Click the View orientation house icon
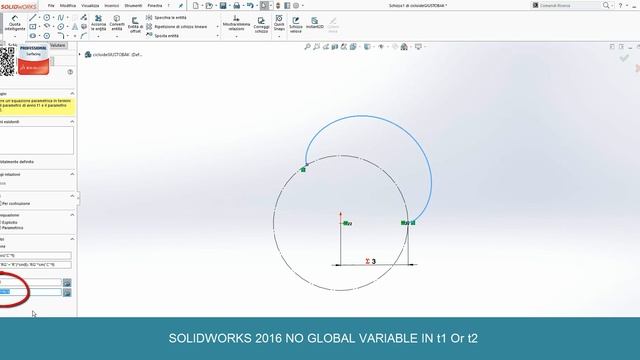Image resolution: width=640 pixels, height=360 pixels. point(404,47)
